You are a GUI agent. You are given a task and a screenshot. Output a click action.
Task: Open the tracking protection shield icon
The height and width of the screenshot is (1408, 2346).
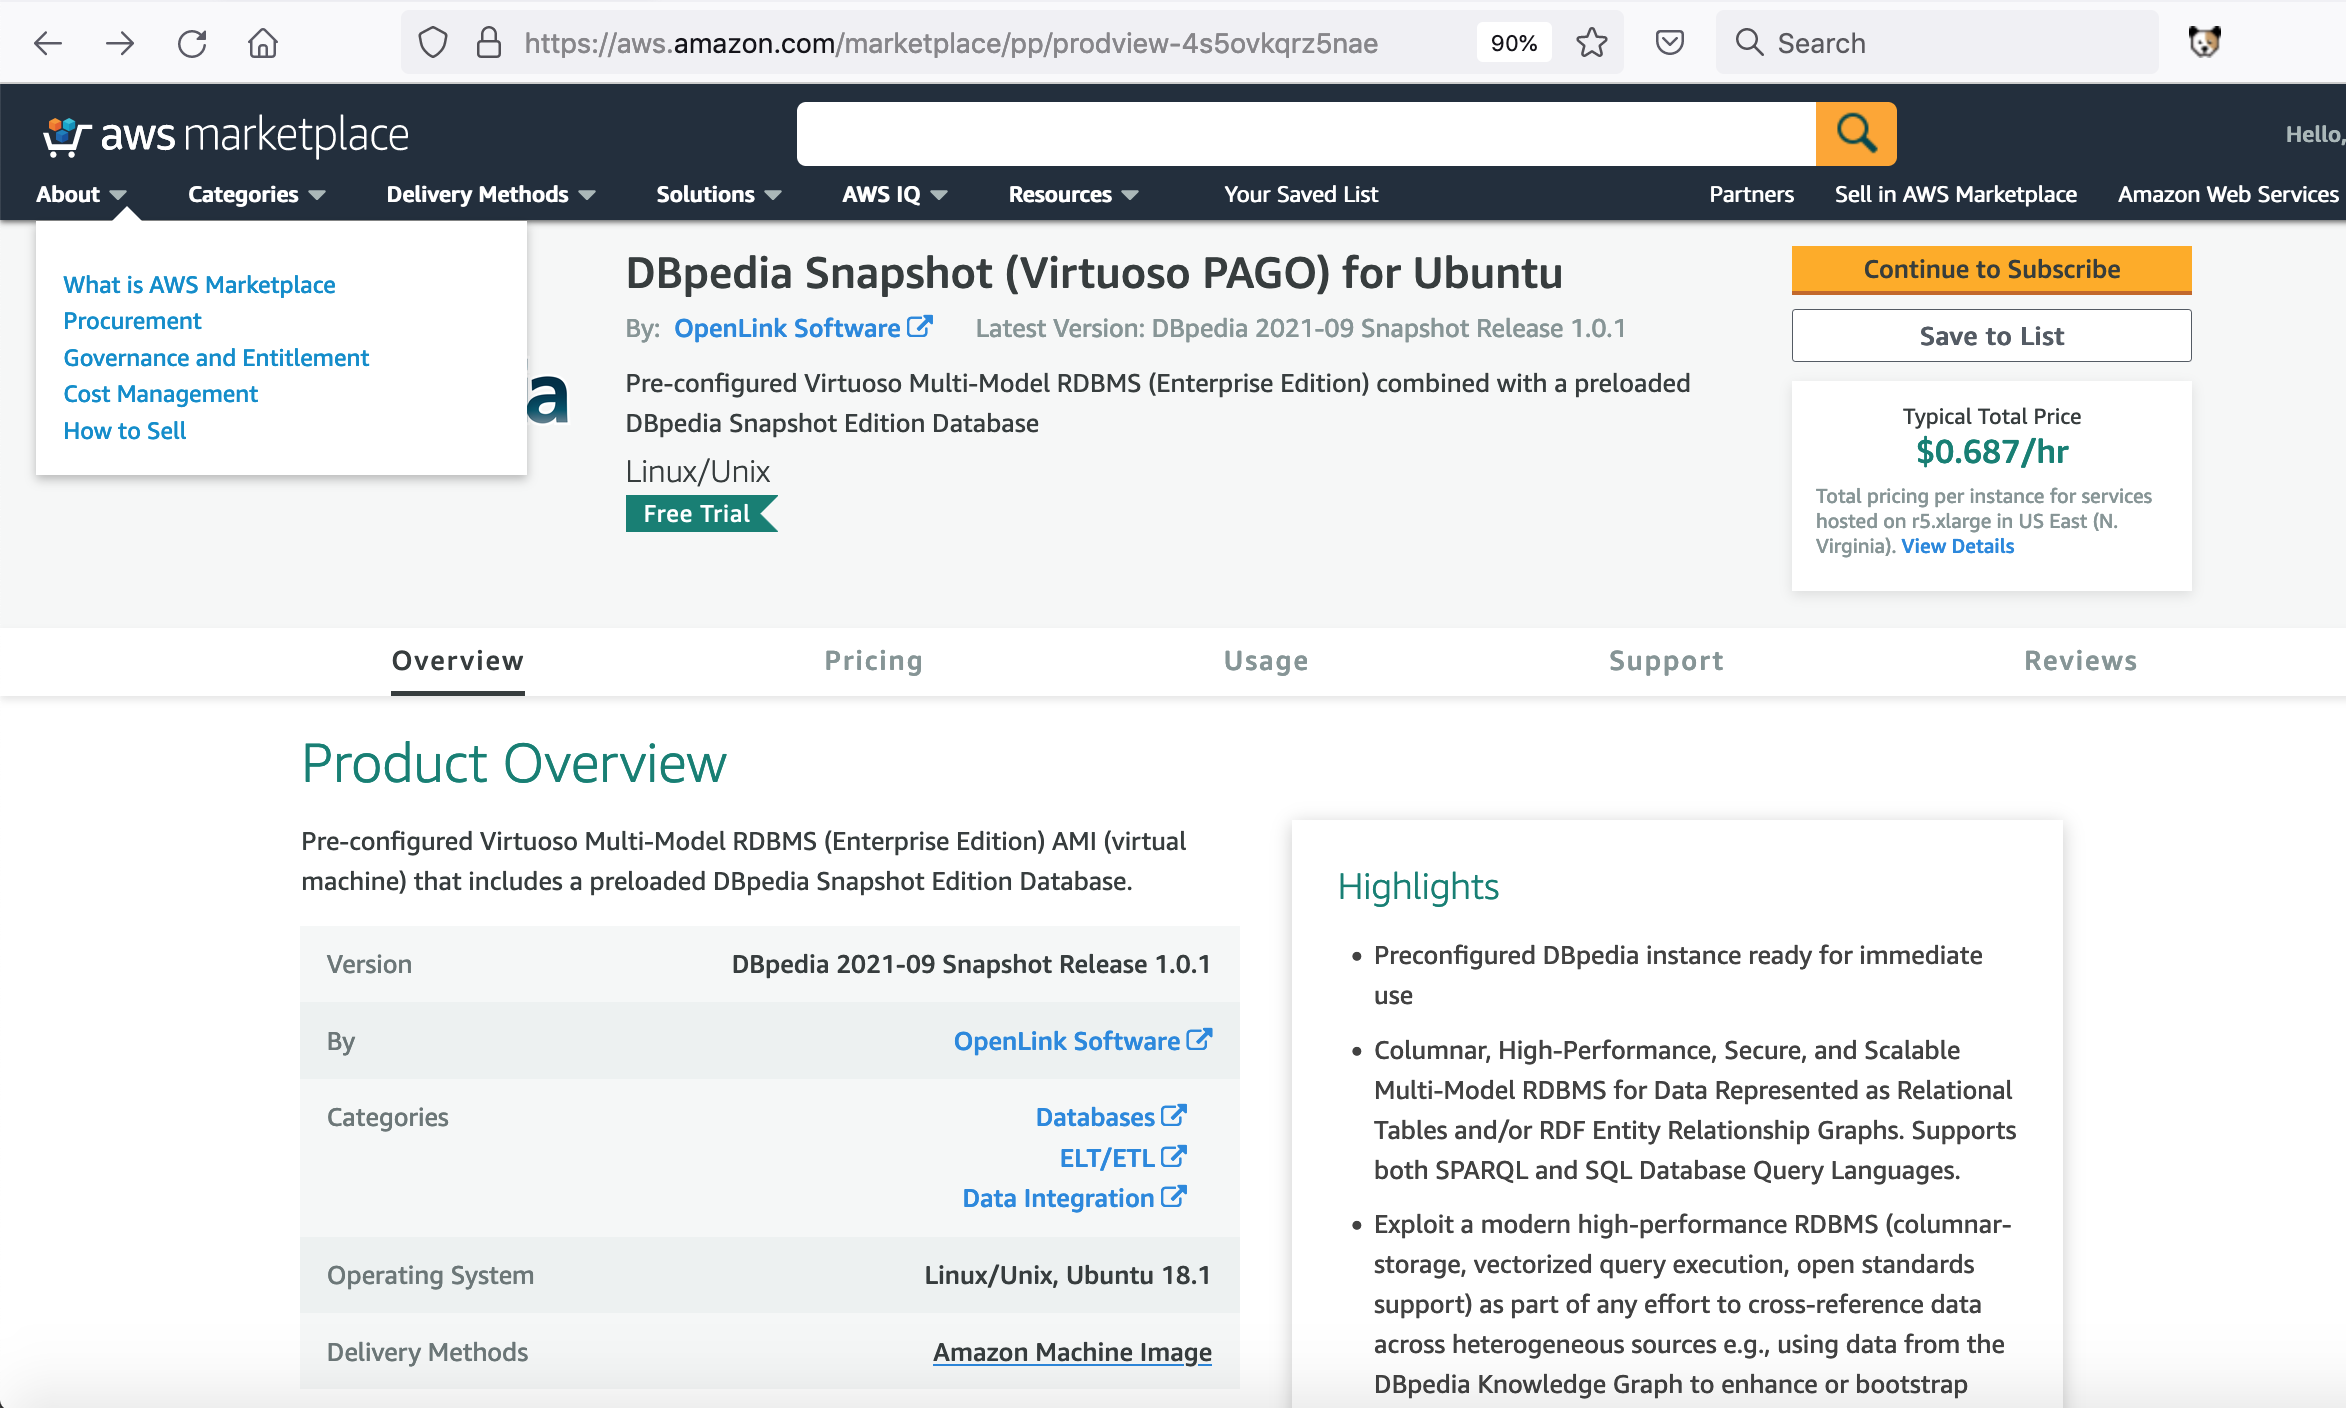[x=432, y=43]
